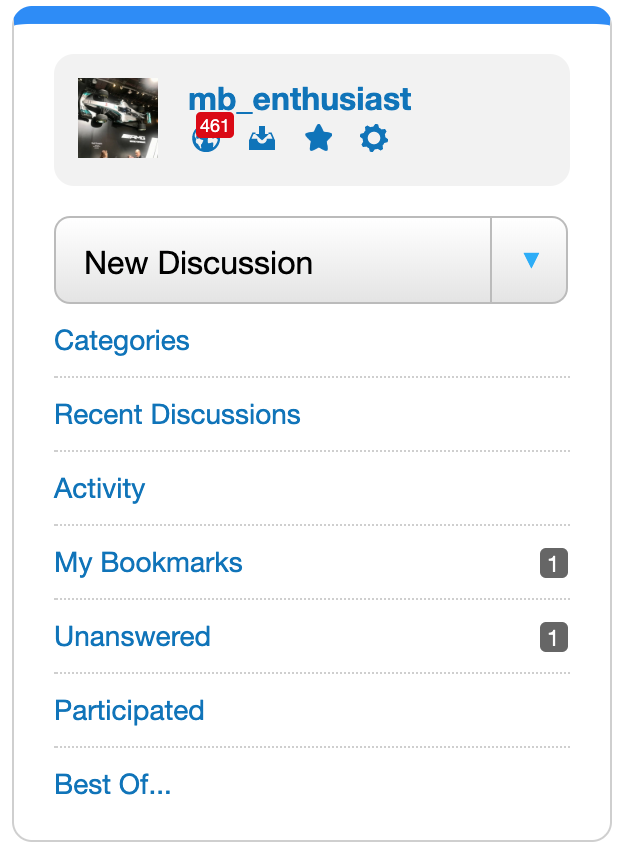Open the Best Of... section
The width and height of the screenshot is (628, 860).
point(113,785)
